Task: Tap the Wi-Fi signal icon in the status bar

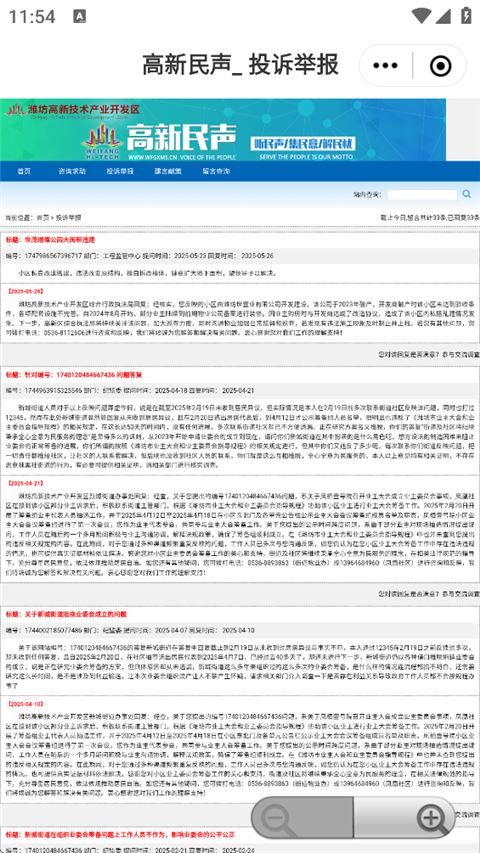Action: 421,16
